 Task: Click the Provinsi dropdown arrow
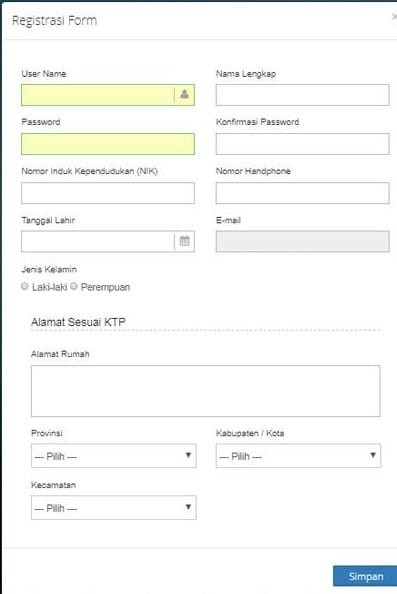click(188, 455)
